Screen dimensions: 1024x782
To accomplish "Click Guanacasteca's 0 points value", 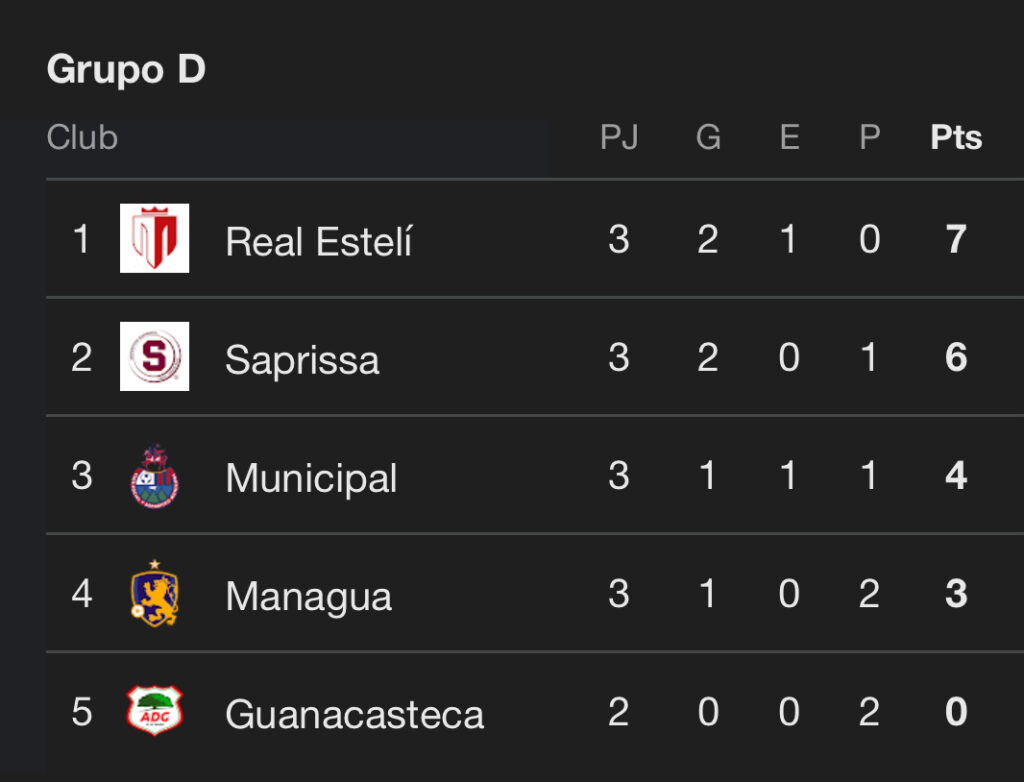I will [x=956, y=713].
